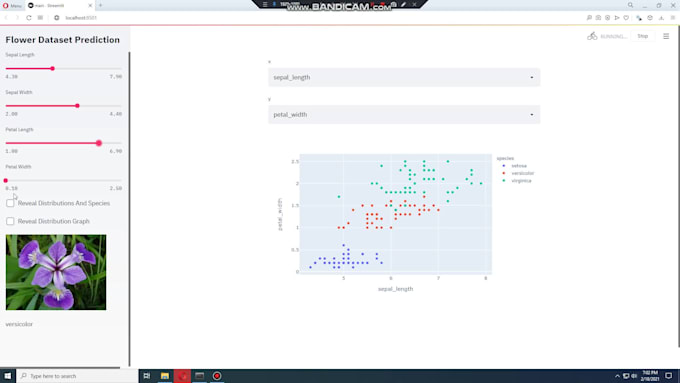The width and height of the screenshot is (680, 383).
Task: Click the find-in-page search icon
Action: tap(589, 18)
